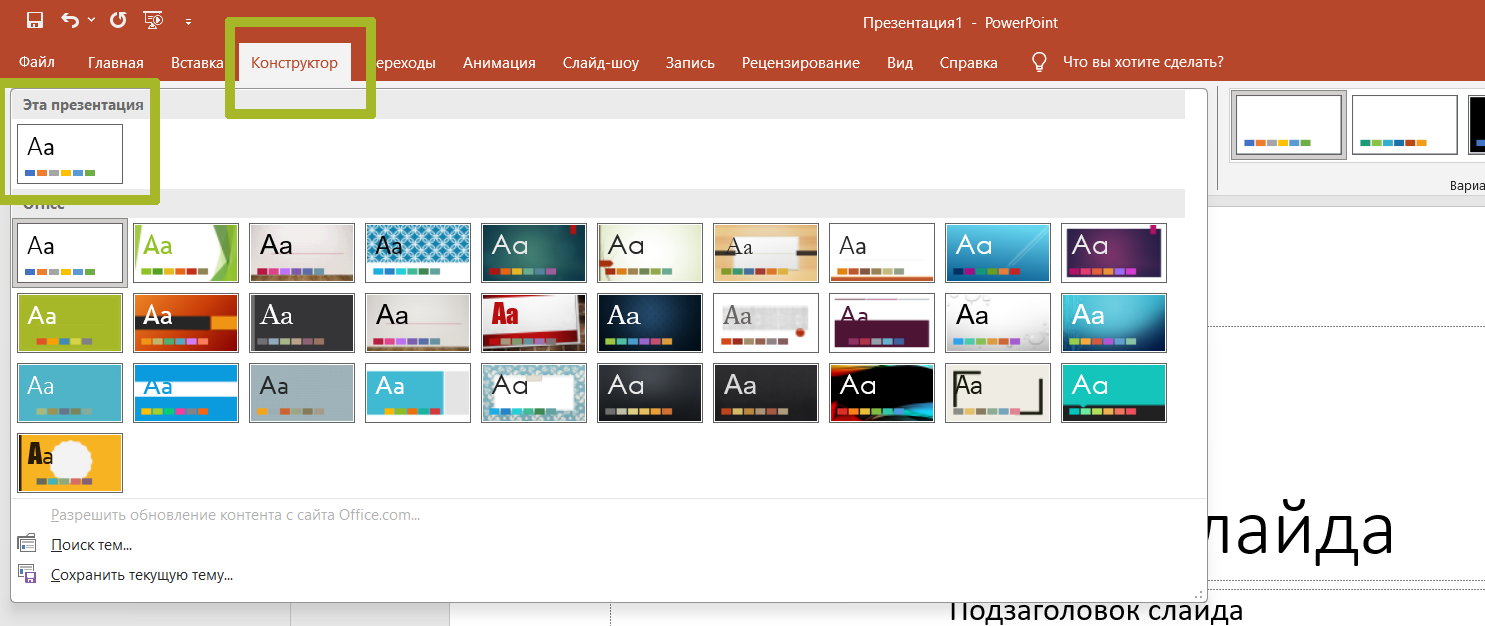Apply the white theme with green angular shapes
Image resolution: width=1485 pixels, height=626 pixels.
tap(186, 252)
